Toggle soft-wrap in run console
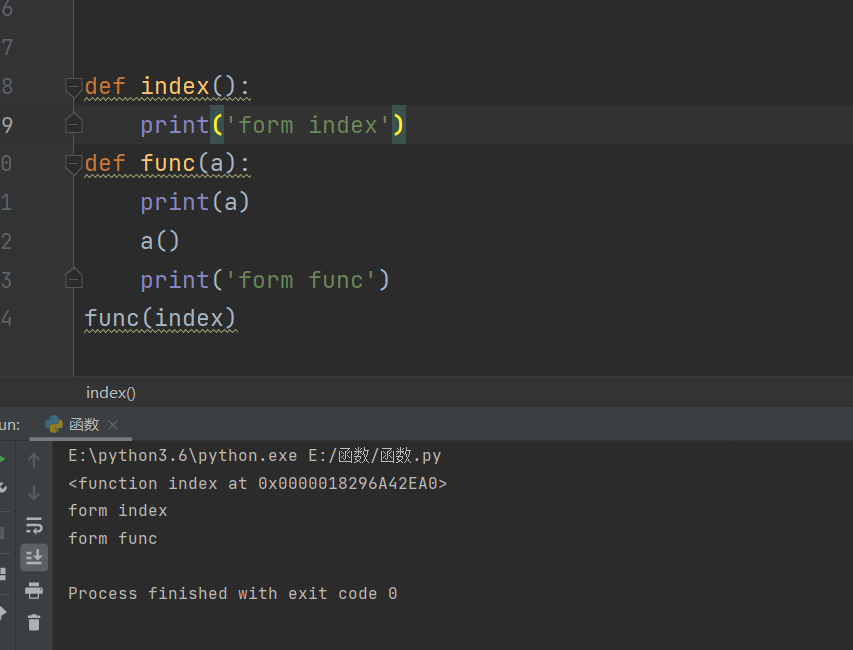Screen dimensions: 853x650 coord(34,525)
